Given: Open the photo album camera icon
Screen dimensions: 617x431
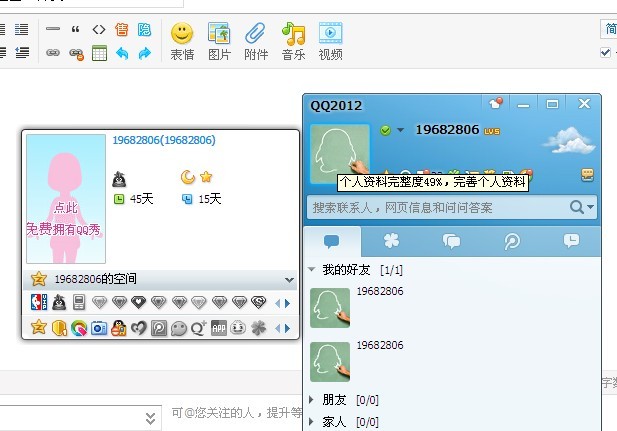Looking at the screenshot, I should pyautogui.click(x=99, y=328).
